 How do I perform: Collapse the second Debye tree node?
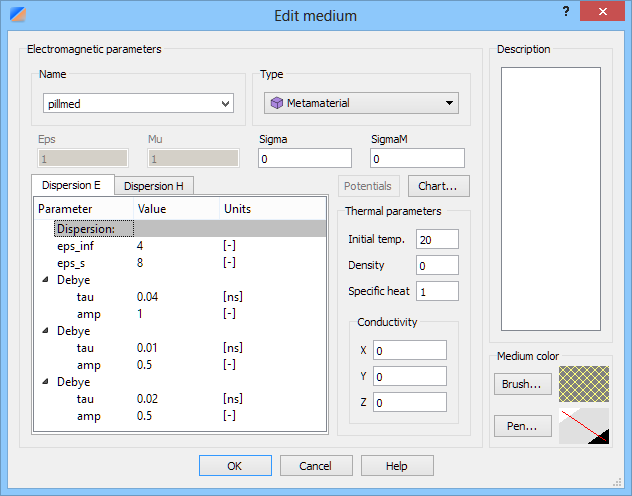point(45,329)
